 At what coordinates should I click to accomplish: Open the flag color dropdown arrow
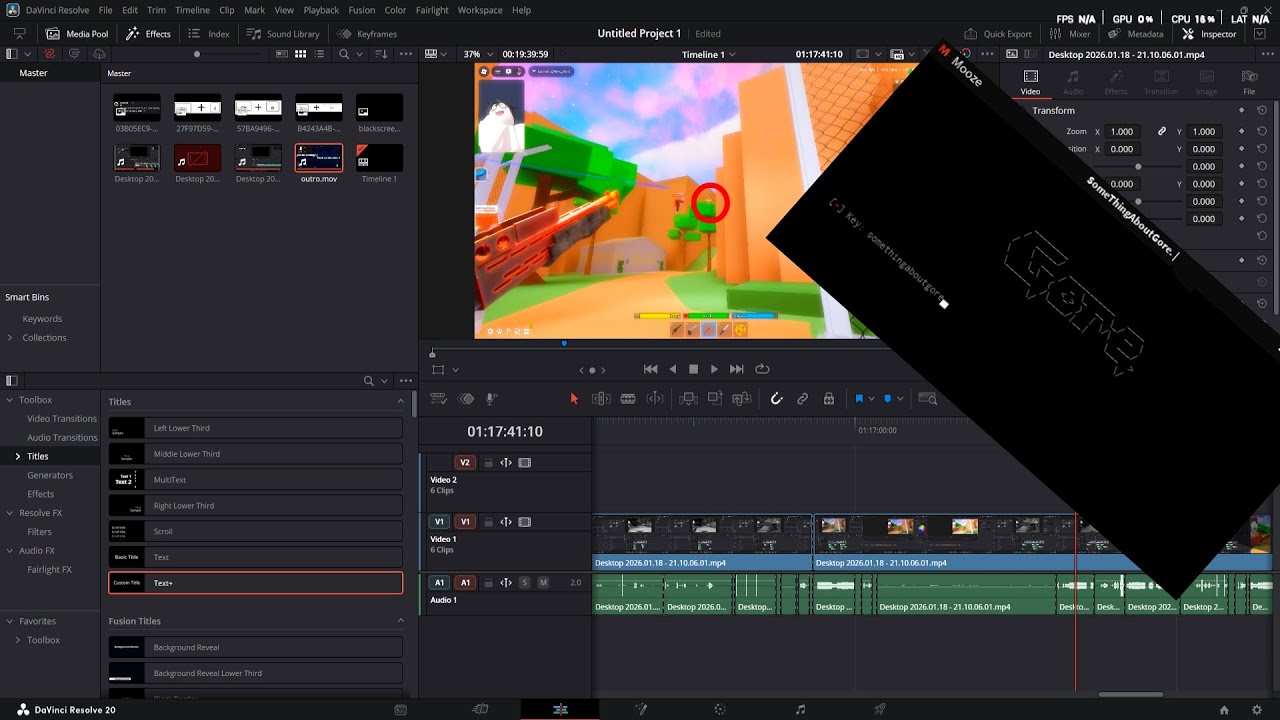pyautogui.click(x=871, y=399)
